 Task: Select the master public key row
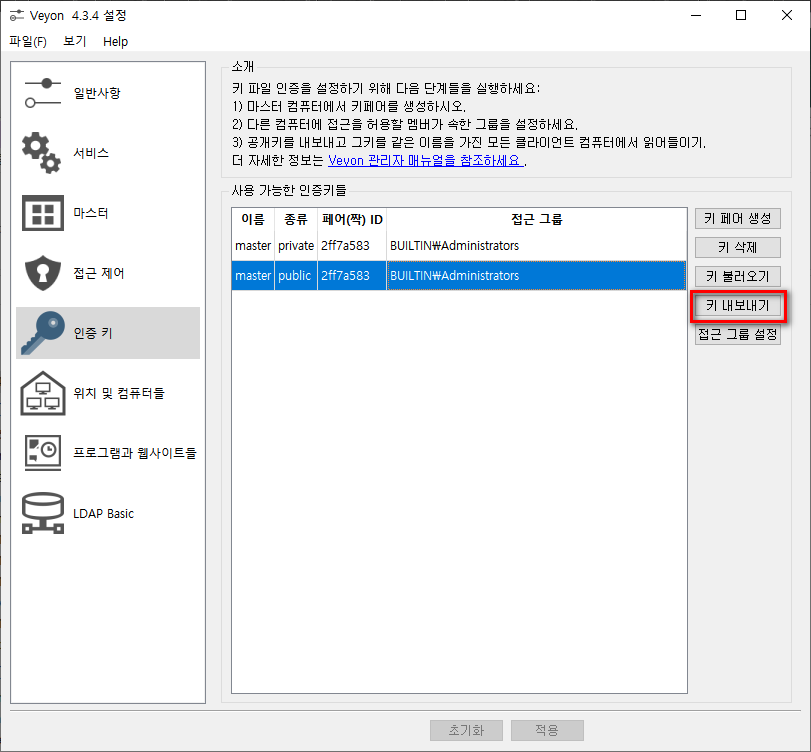[x=459, y=276]
